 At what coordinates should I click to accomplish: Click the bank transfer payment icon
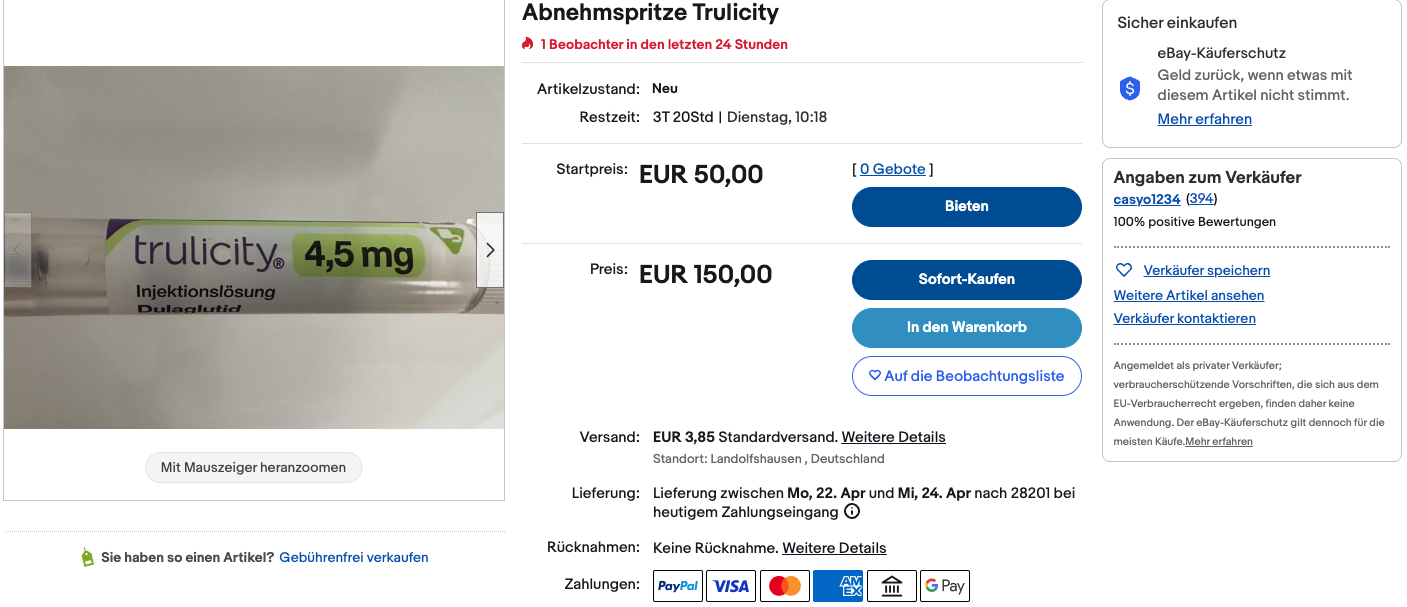click(891, 586)
